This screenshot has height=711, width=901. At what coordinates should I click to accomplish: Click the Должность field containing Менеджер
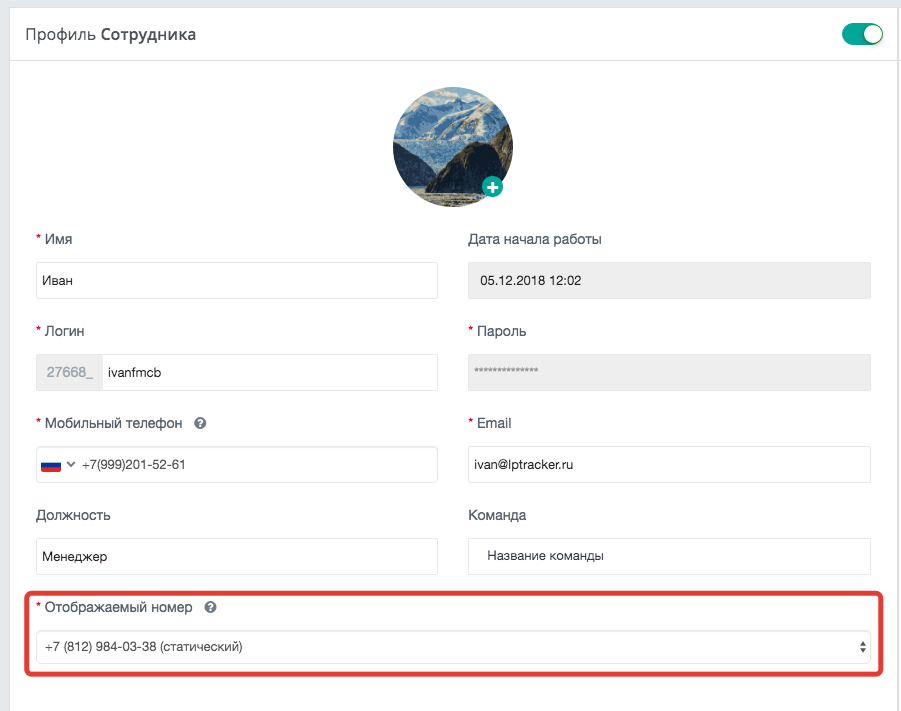pyautogui.click(x=237, y=556)
